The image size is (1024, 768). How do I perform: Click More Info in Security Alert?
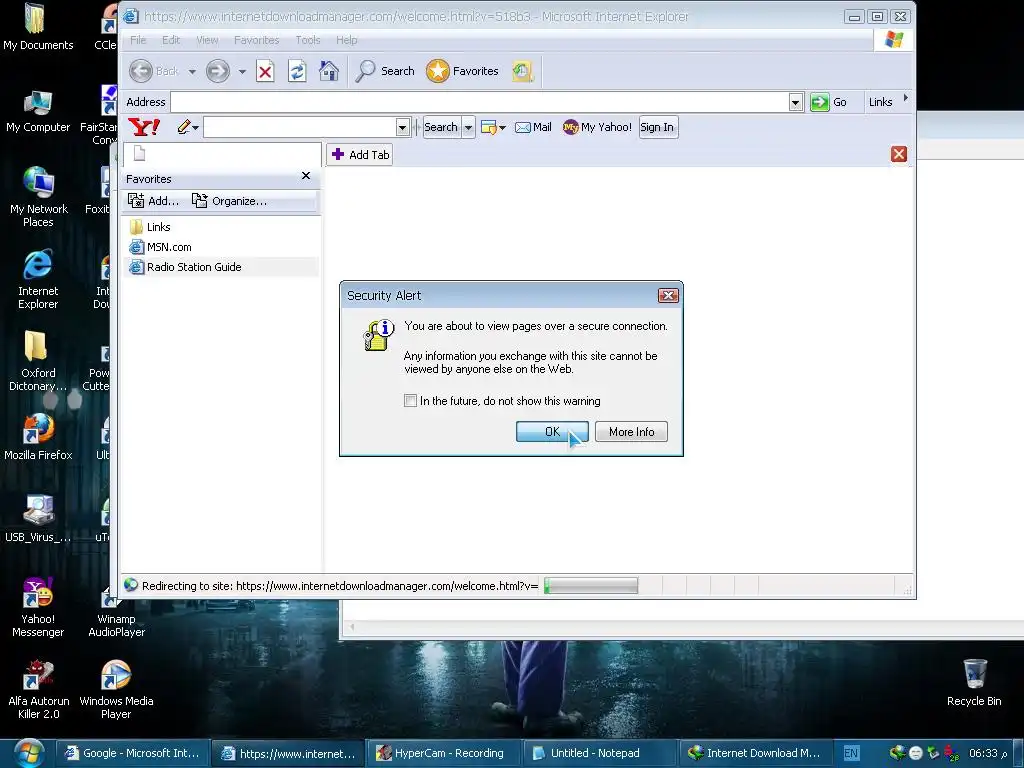pyautogui.click(x=632, y=432)
